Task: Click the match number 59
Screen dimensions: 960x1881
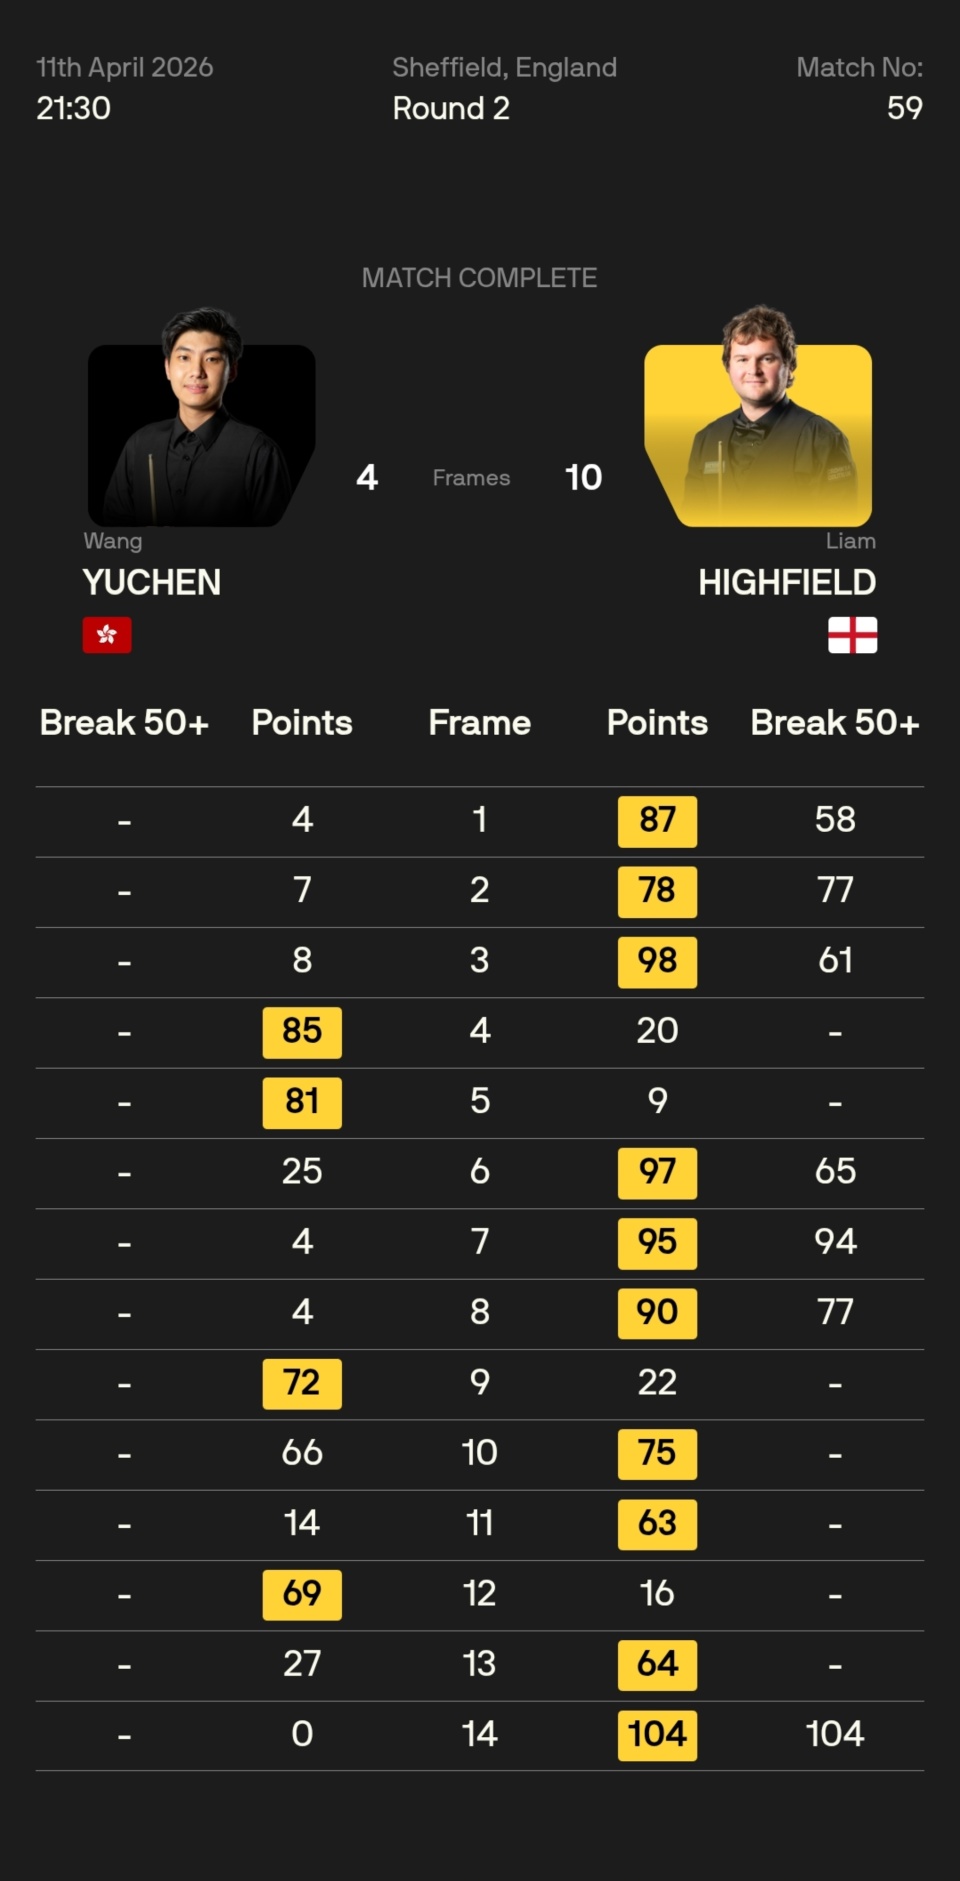Action: [904, 108]
